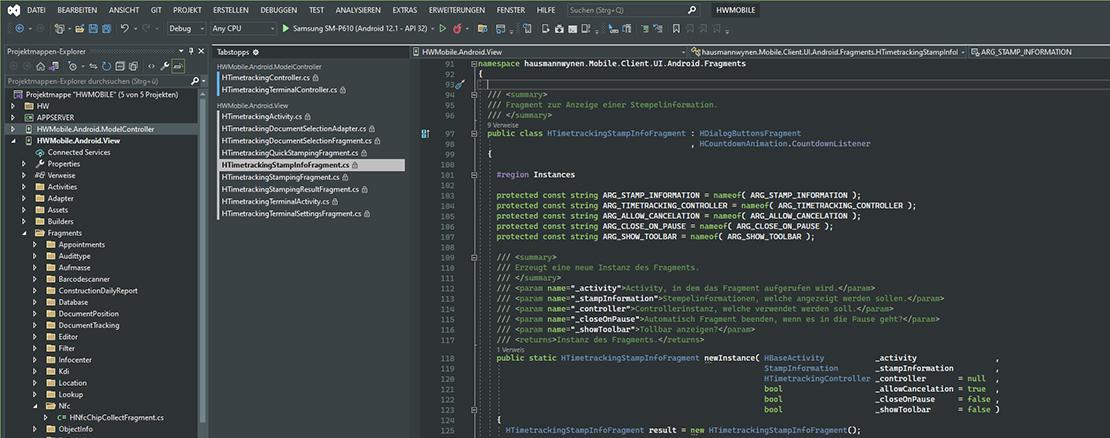1110x438 pixels.
Task: Open the Any CPU platform dropdown
Action: click(x=244, y=28)
